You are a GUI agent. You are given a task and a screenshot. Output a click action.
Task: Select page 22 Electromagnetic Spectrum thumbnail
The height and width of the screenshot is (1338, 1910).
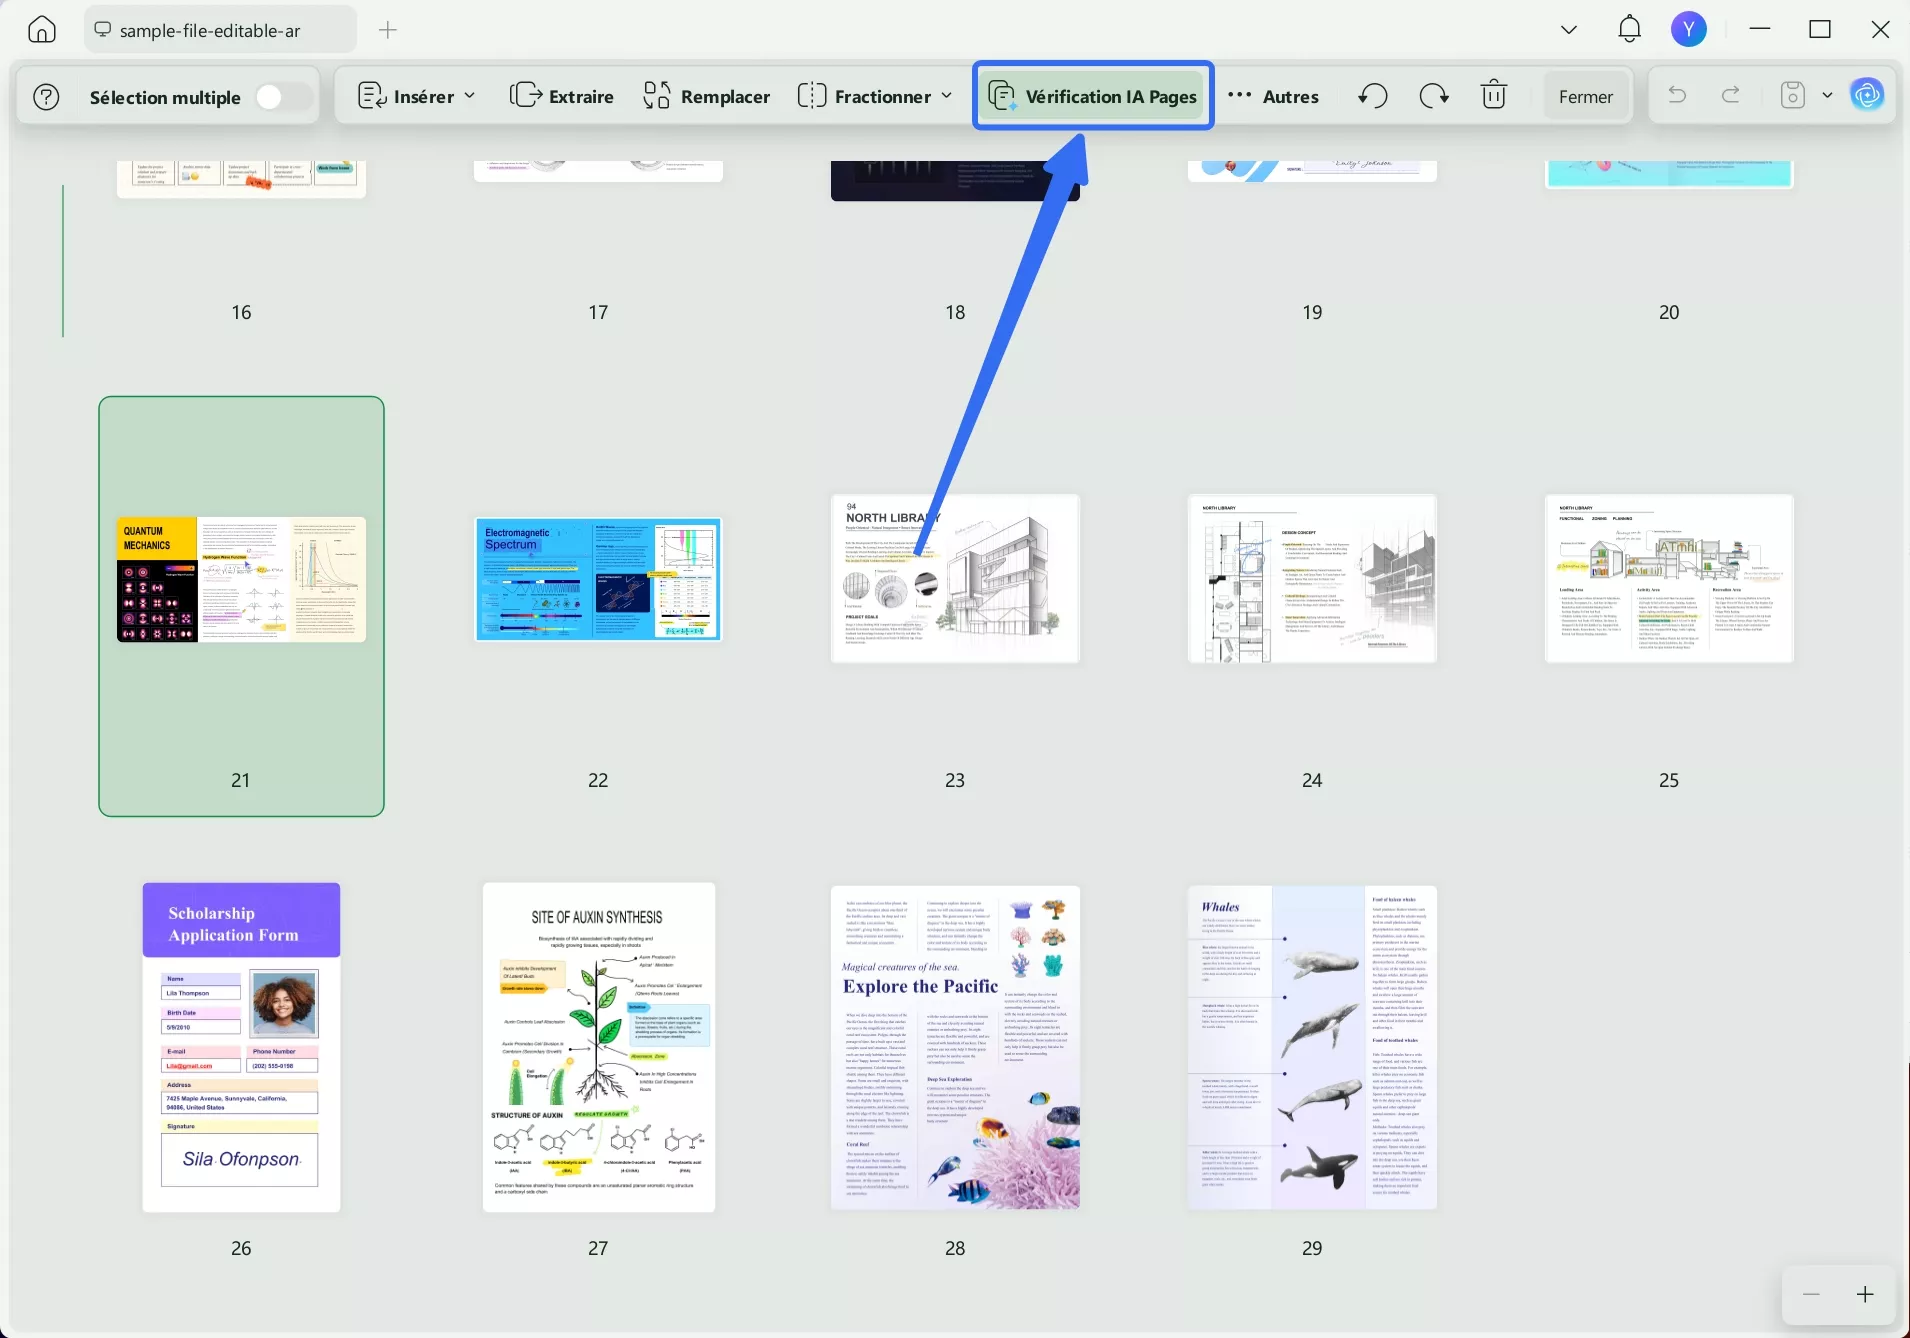598,579
